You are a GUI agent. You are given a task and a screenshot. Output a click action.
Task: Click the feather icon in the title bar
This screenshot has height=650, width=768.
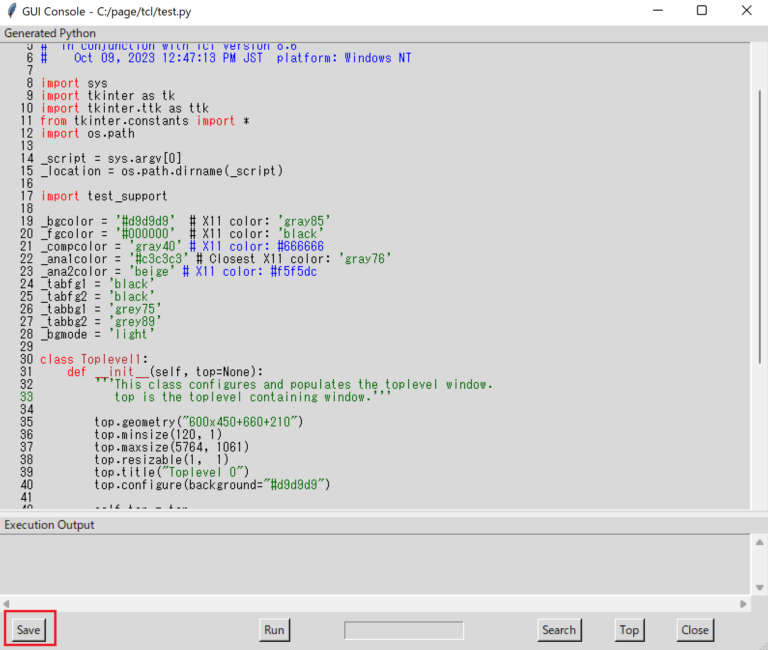[x=11, y=11]
